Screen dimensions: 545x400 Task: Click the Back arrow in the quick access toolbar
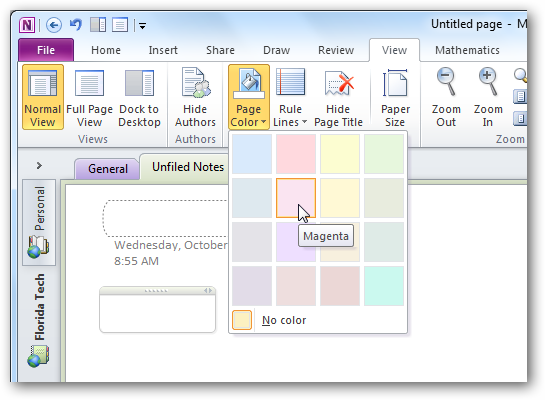click(54, 25)
